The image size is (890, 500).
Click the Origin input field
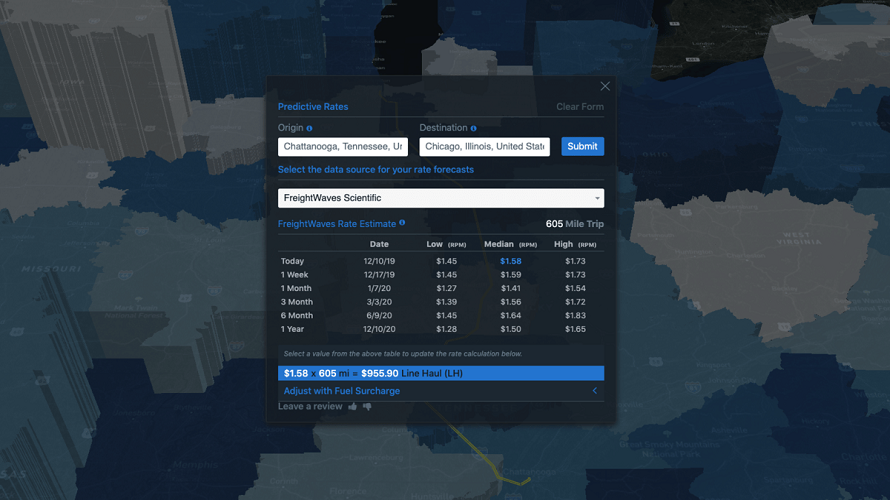(x=343, y=146)
